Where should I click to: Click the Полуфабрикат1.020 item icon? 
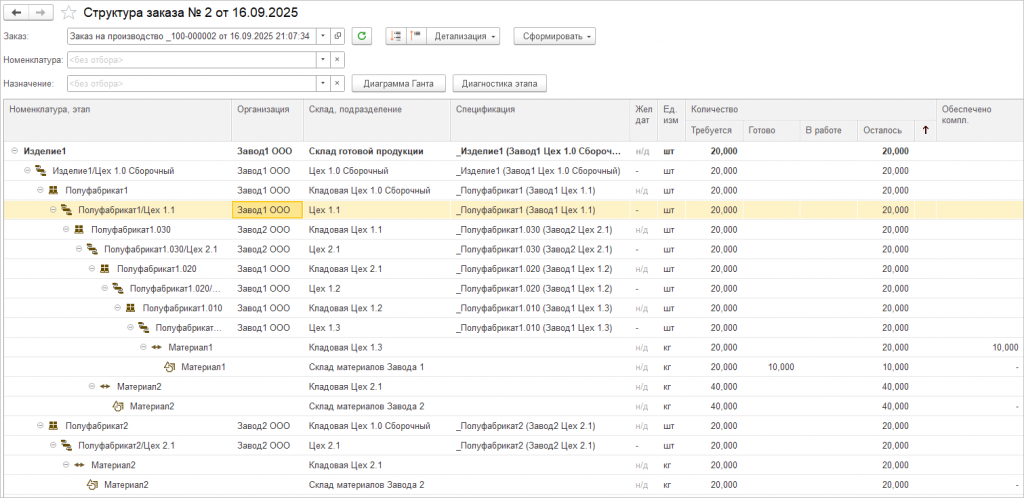pyautogui.click(x=105, y=269)
